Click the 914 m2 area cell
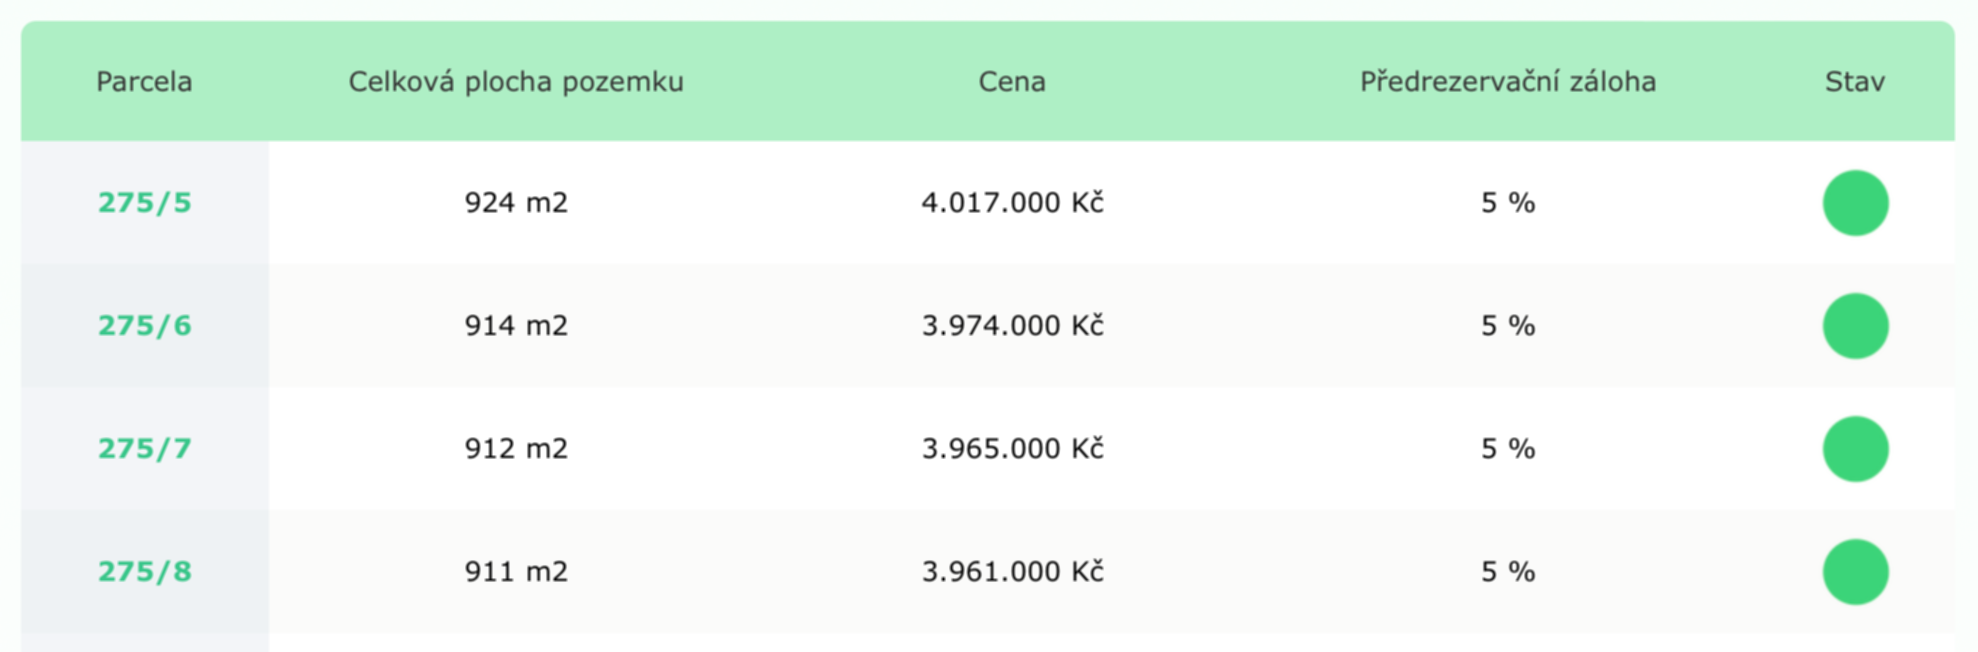 (516, 326)
